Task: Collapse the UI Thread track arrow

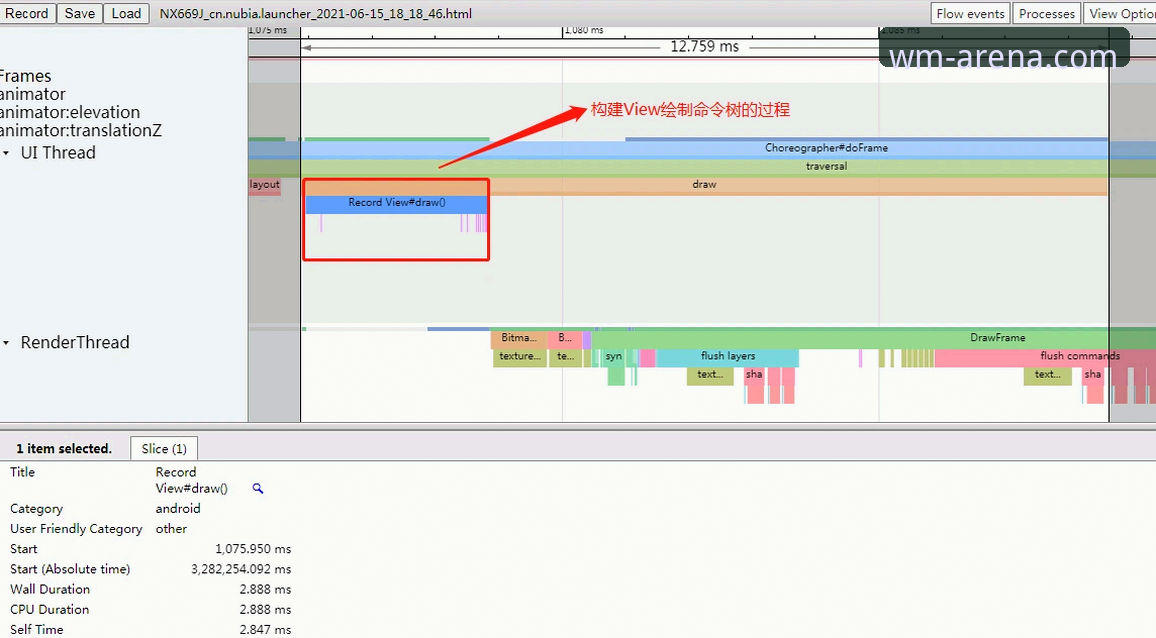Action: point(6,153)
